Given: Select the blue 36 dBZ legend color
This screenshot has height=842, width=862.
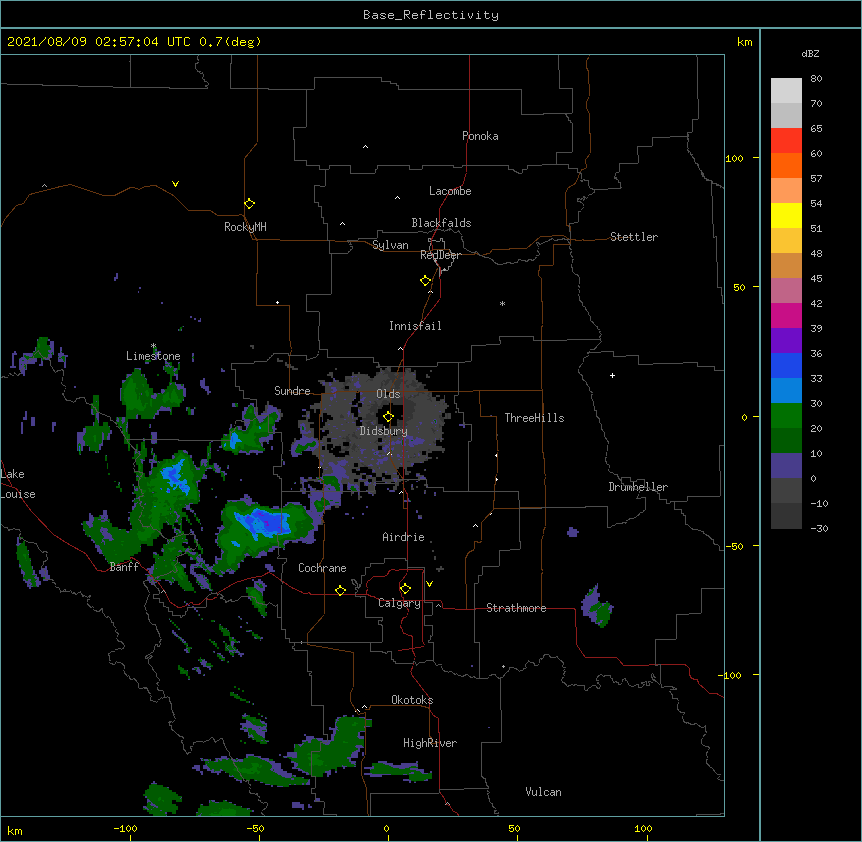Looking at the screenshot, I should 786,365.
